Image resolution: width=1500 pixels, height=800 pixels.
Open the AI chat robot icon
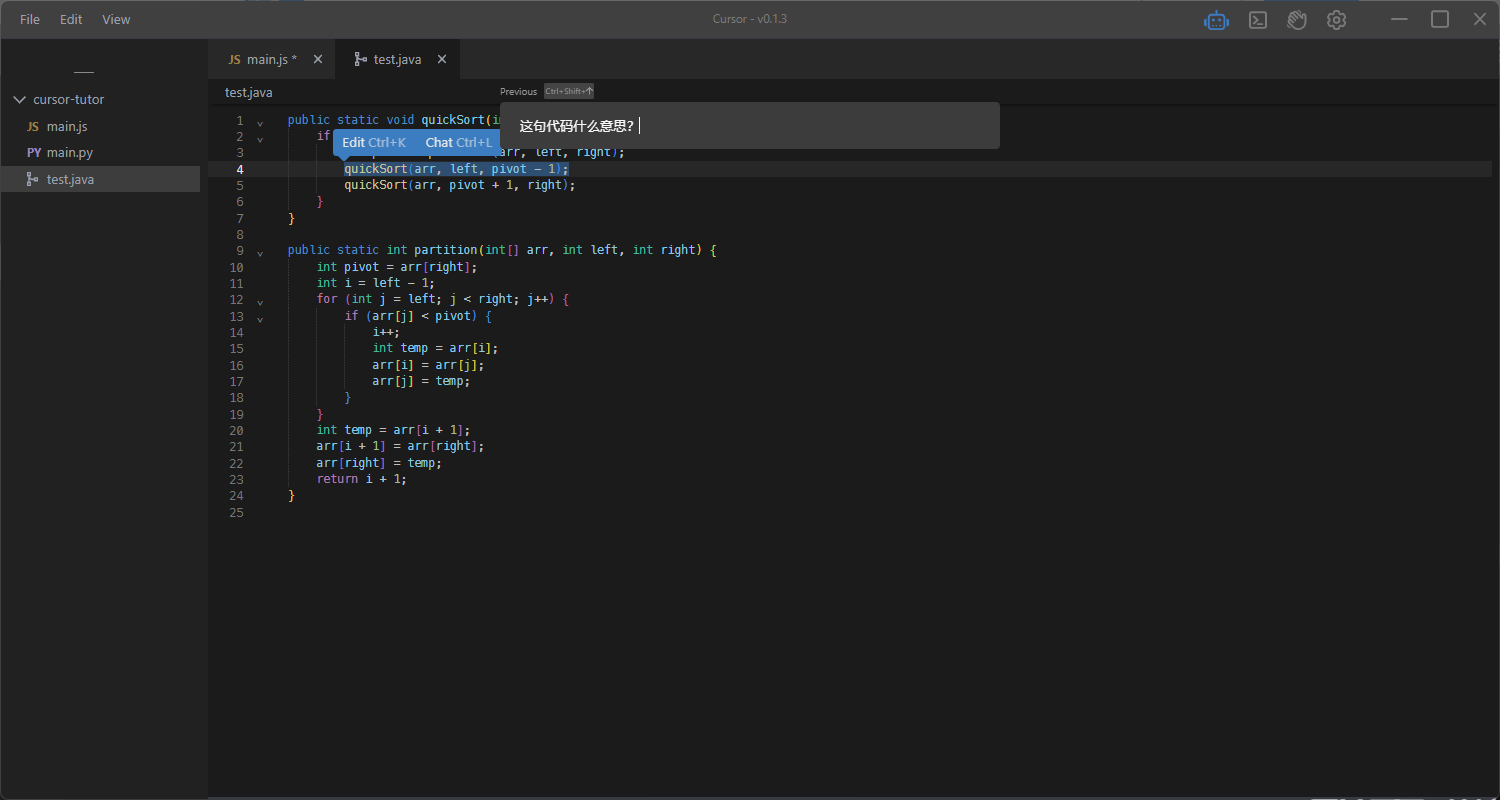point(1216,20)
